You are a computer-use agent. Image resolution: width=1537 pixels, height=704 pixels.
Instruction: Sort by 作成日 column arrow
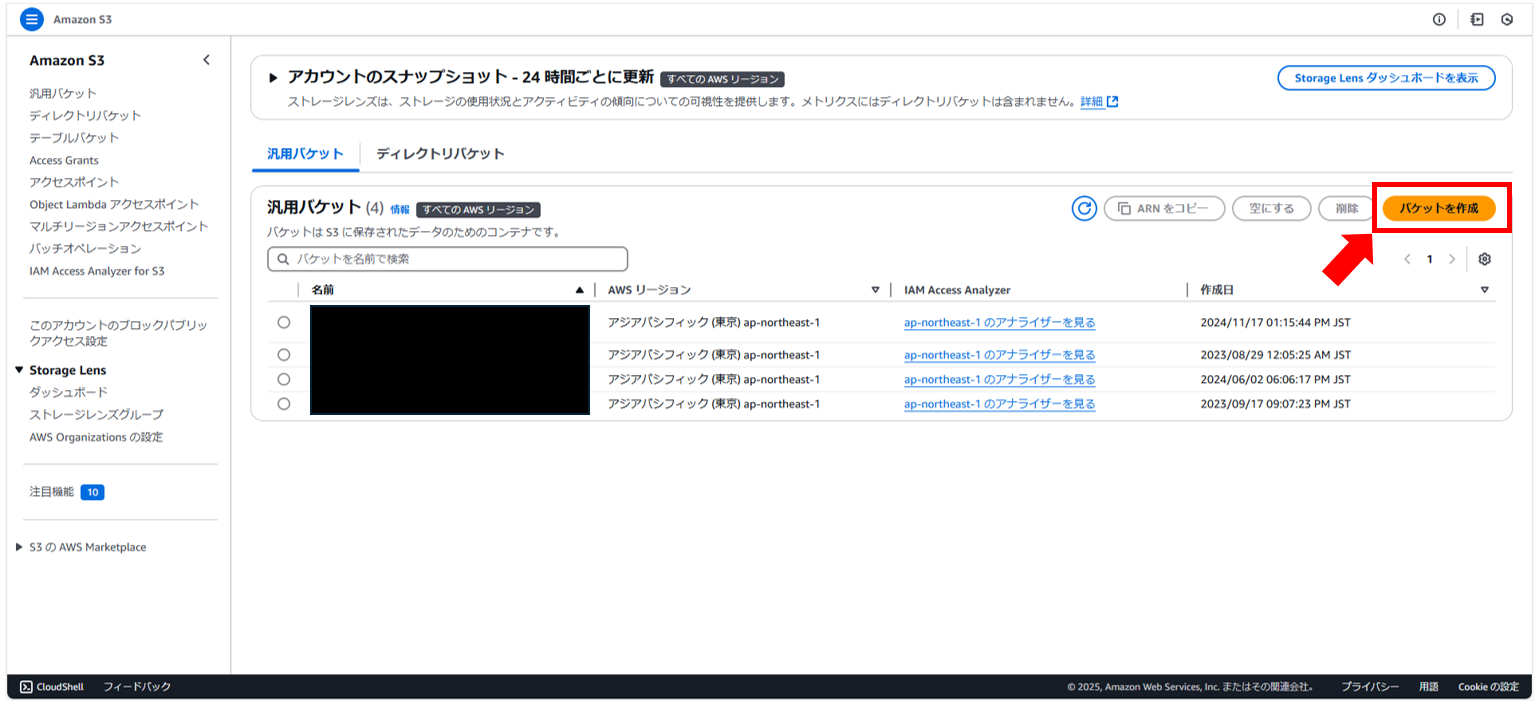pyautogui.click(x=1484, y=290)
